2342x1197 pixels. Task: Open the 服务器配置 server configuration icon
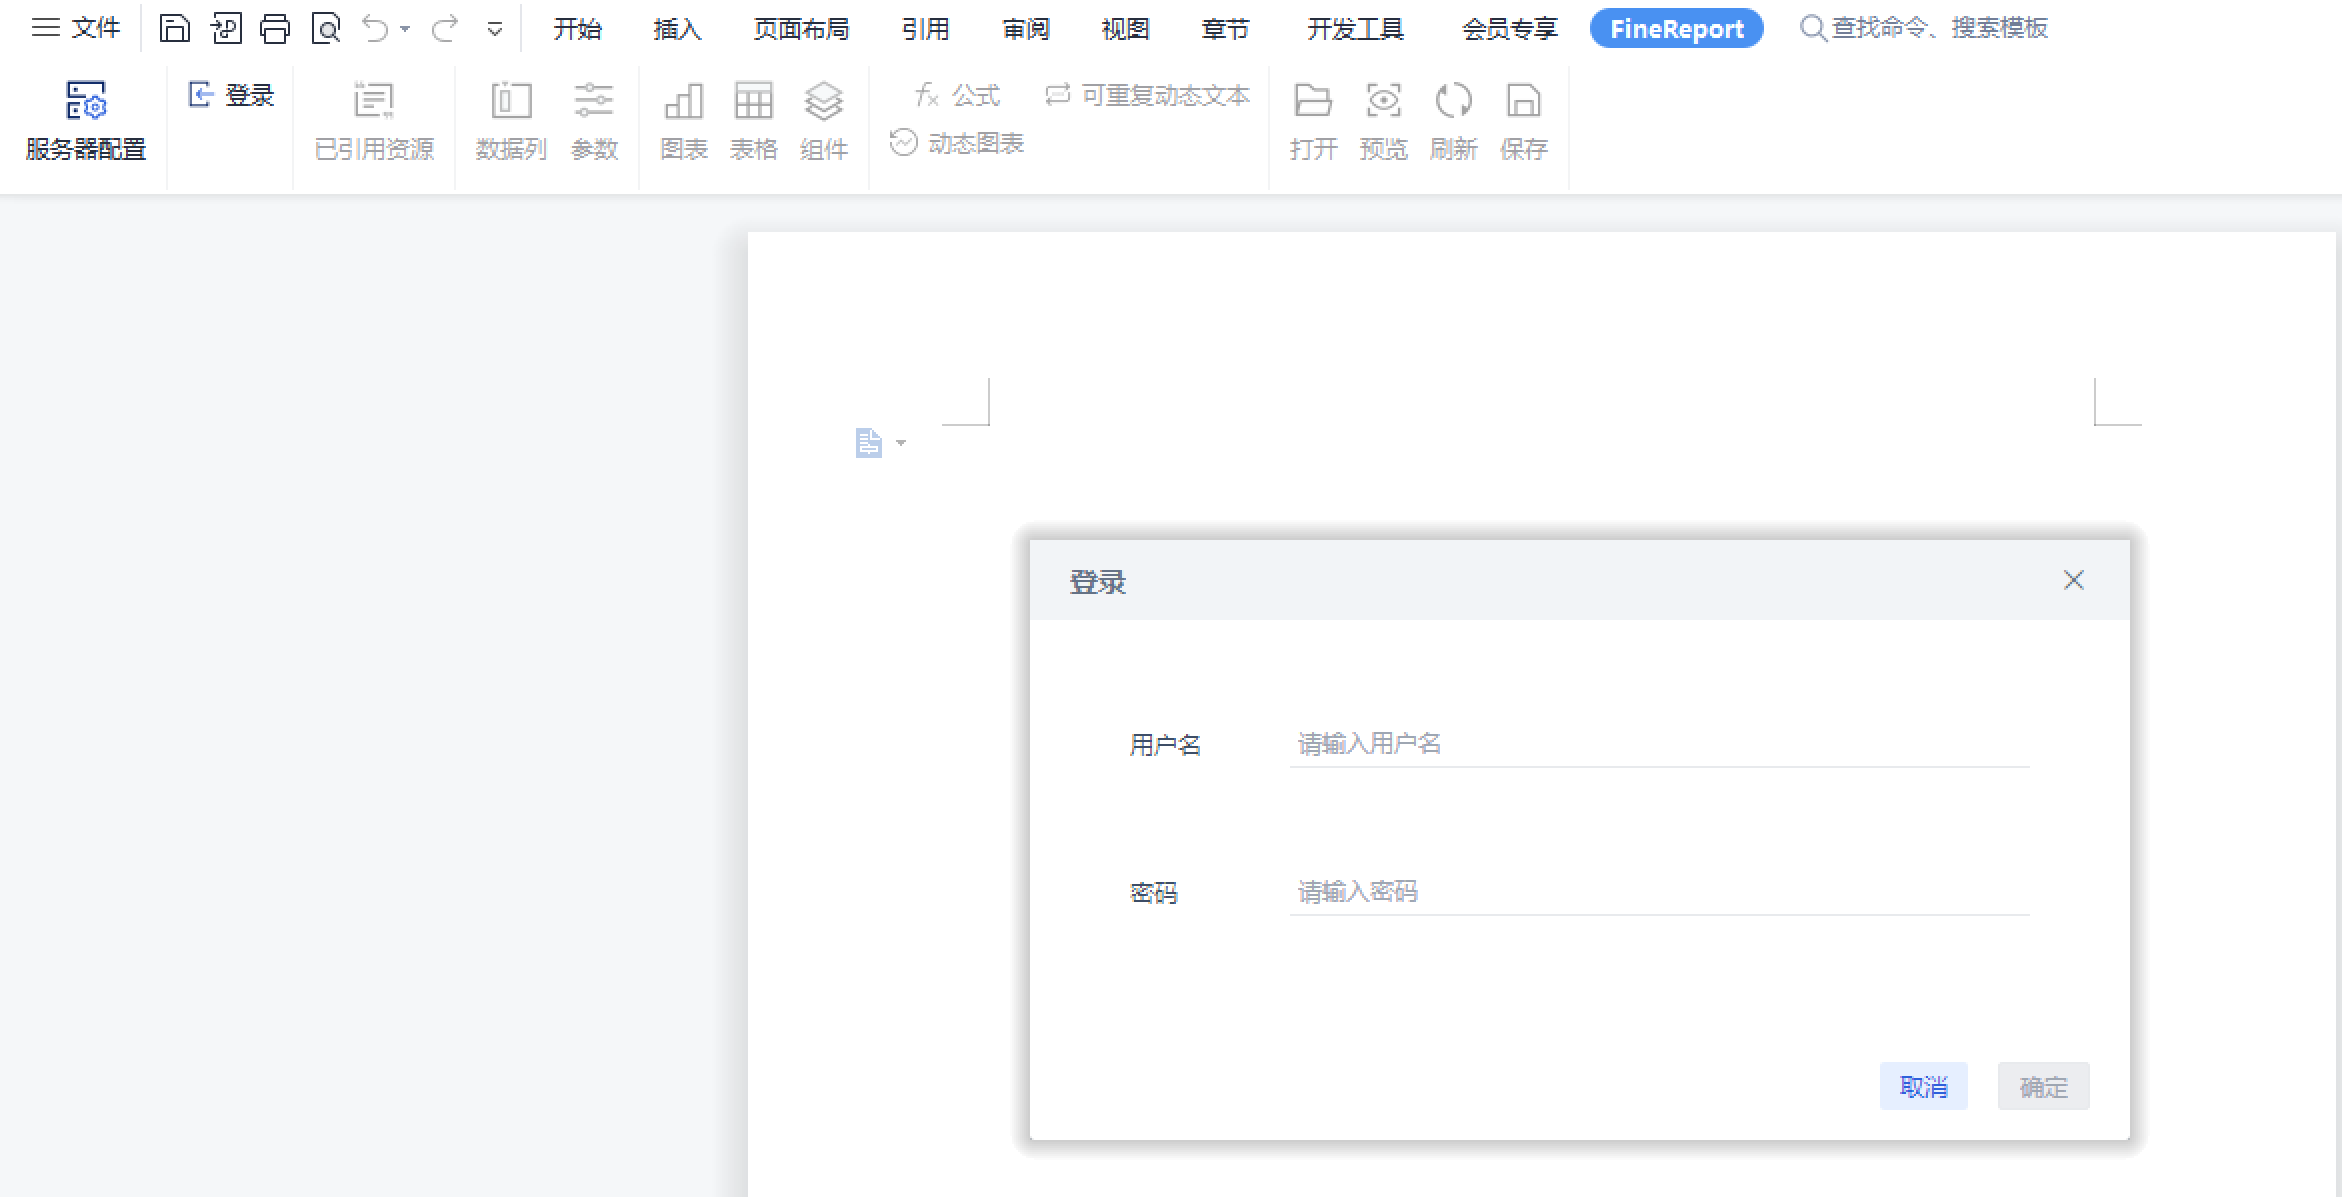click(x=86, y=101)
